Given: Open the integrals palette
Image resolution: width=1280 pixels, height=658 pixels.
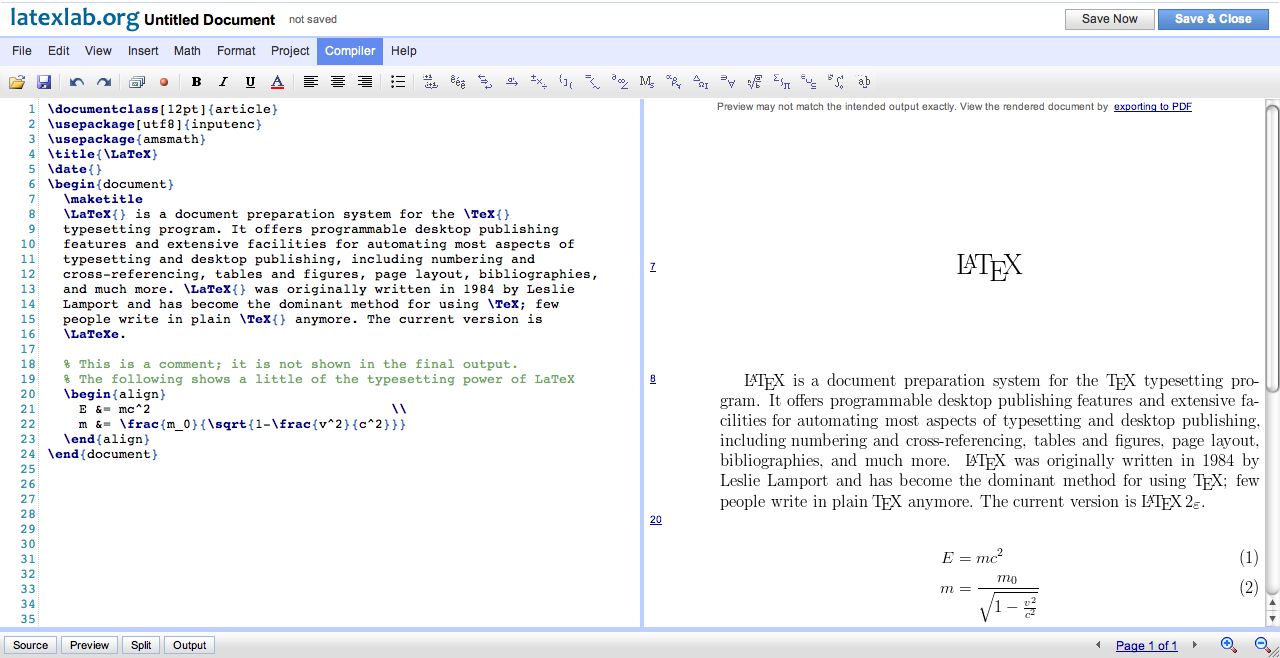Looking at the screenshot, I should click(836, 82).
